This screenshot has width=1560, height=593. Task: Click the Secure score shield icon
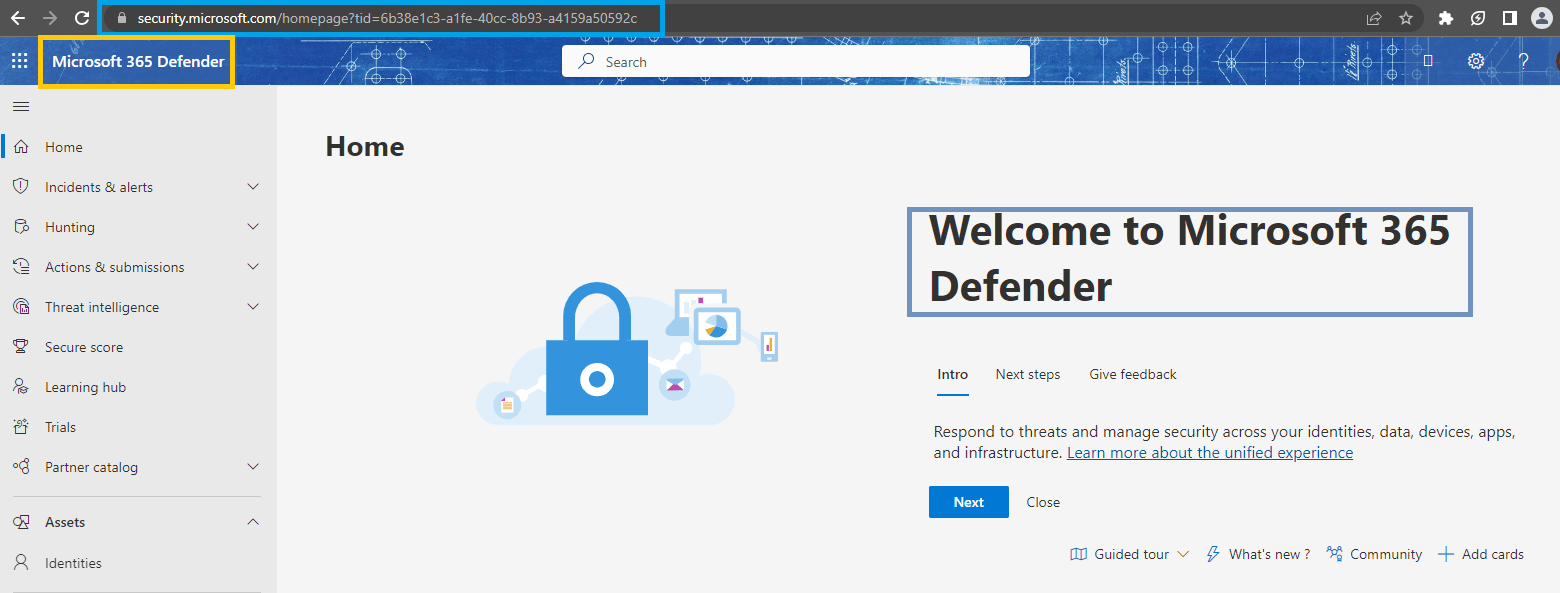coord(21,346)
